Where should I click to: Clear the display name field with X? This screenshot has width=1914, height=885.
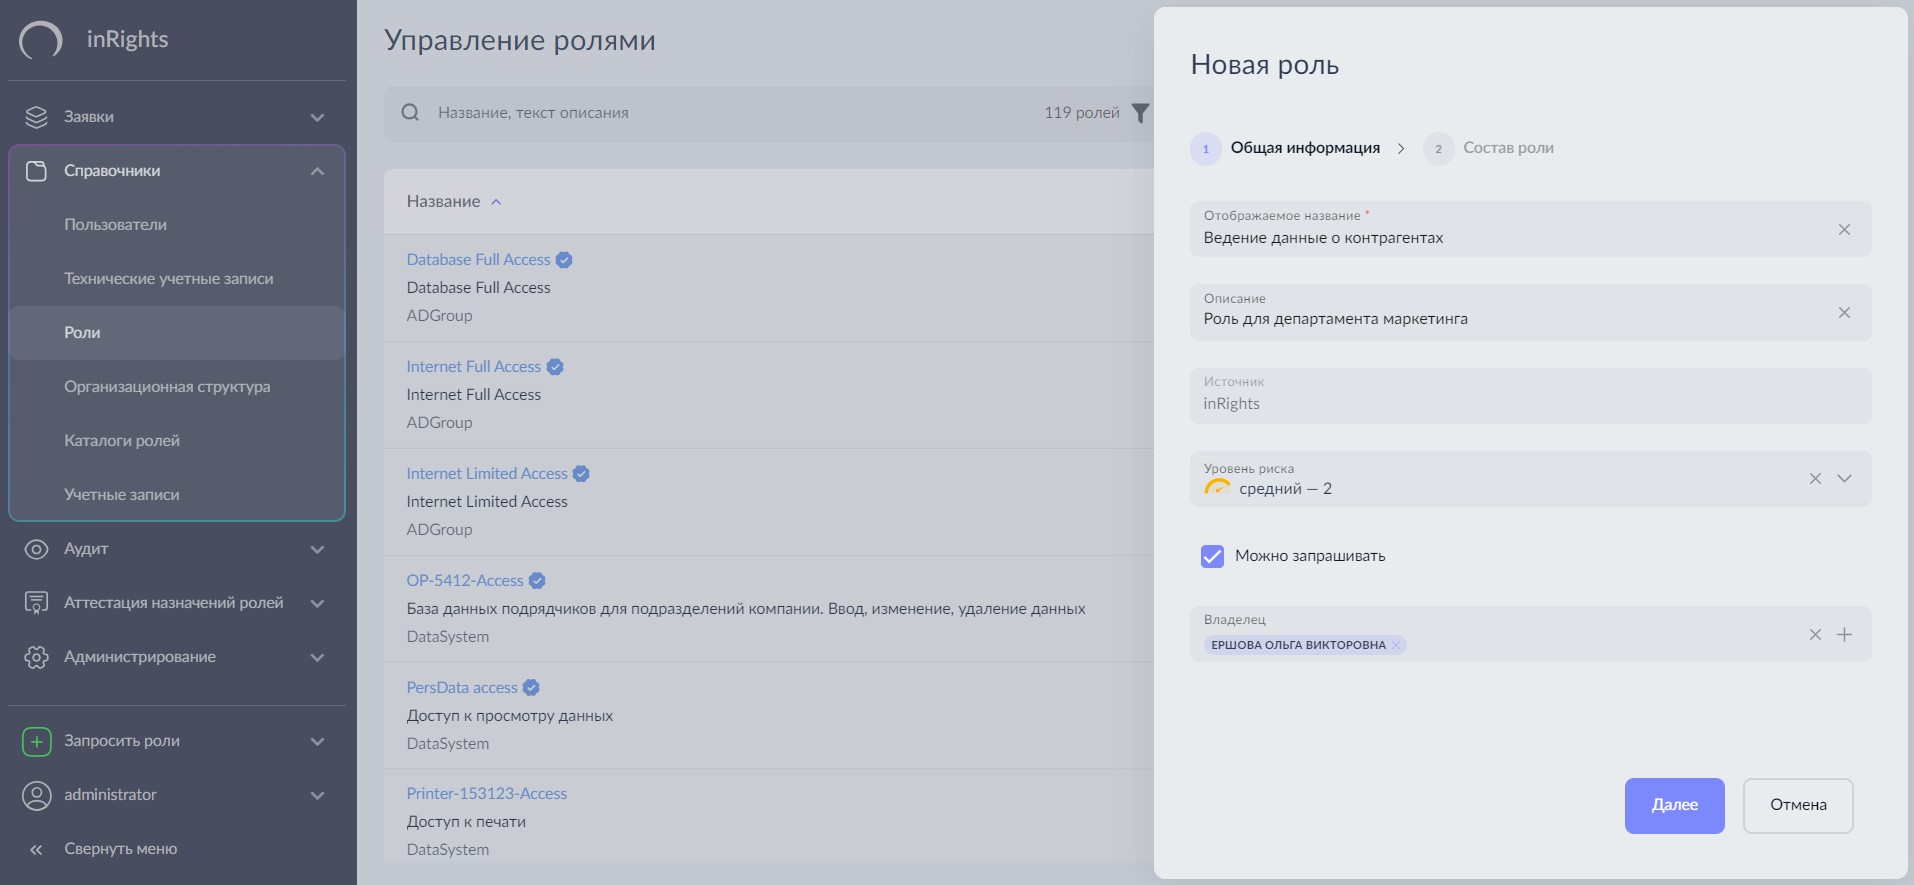(1844, 230)
